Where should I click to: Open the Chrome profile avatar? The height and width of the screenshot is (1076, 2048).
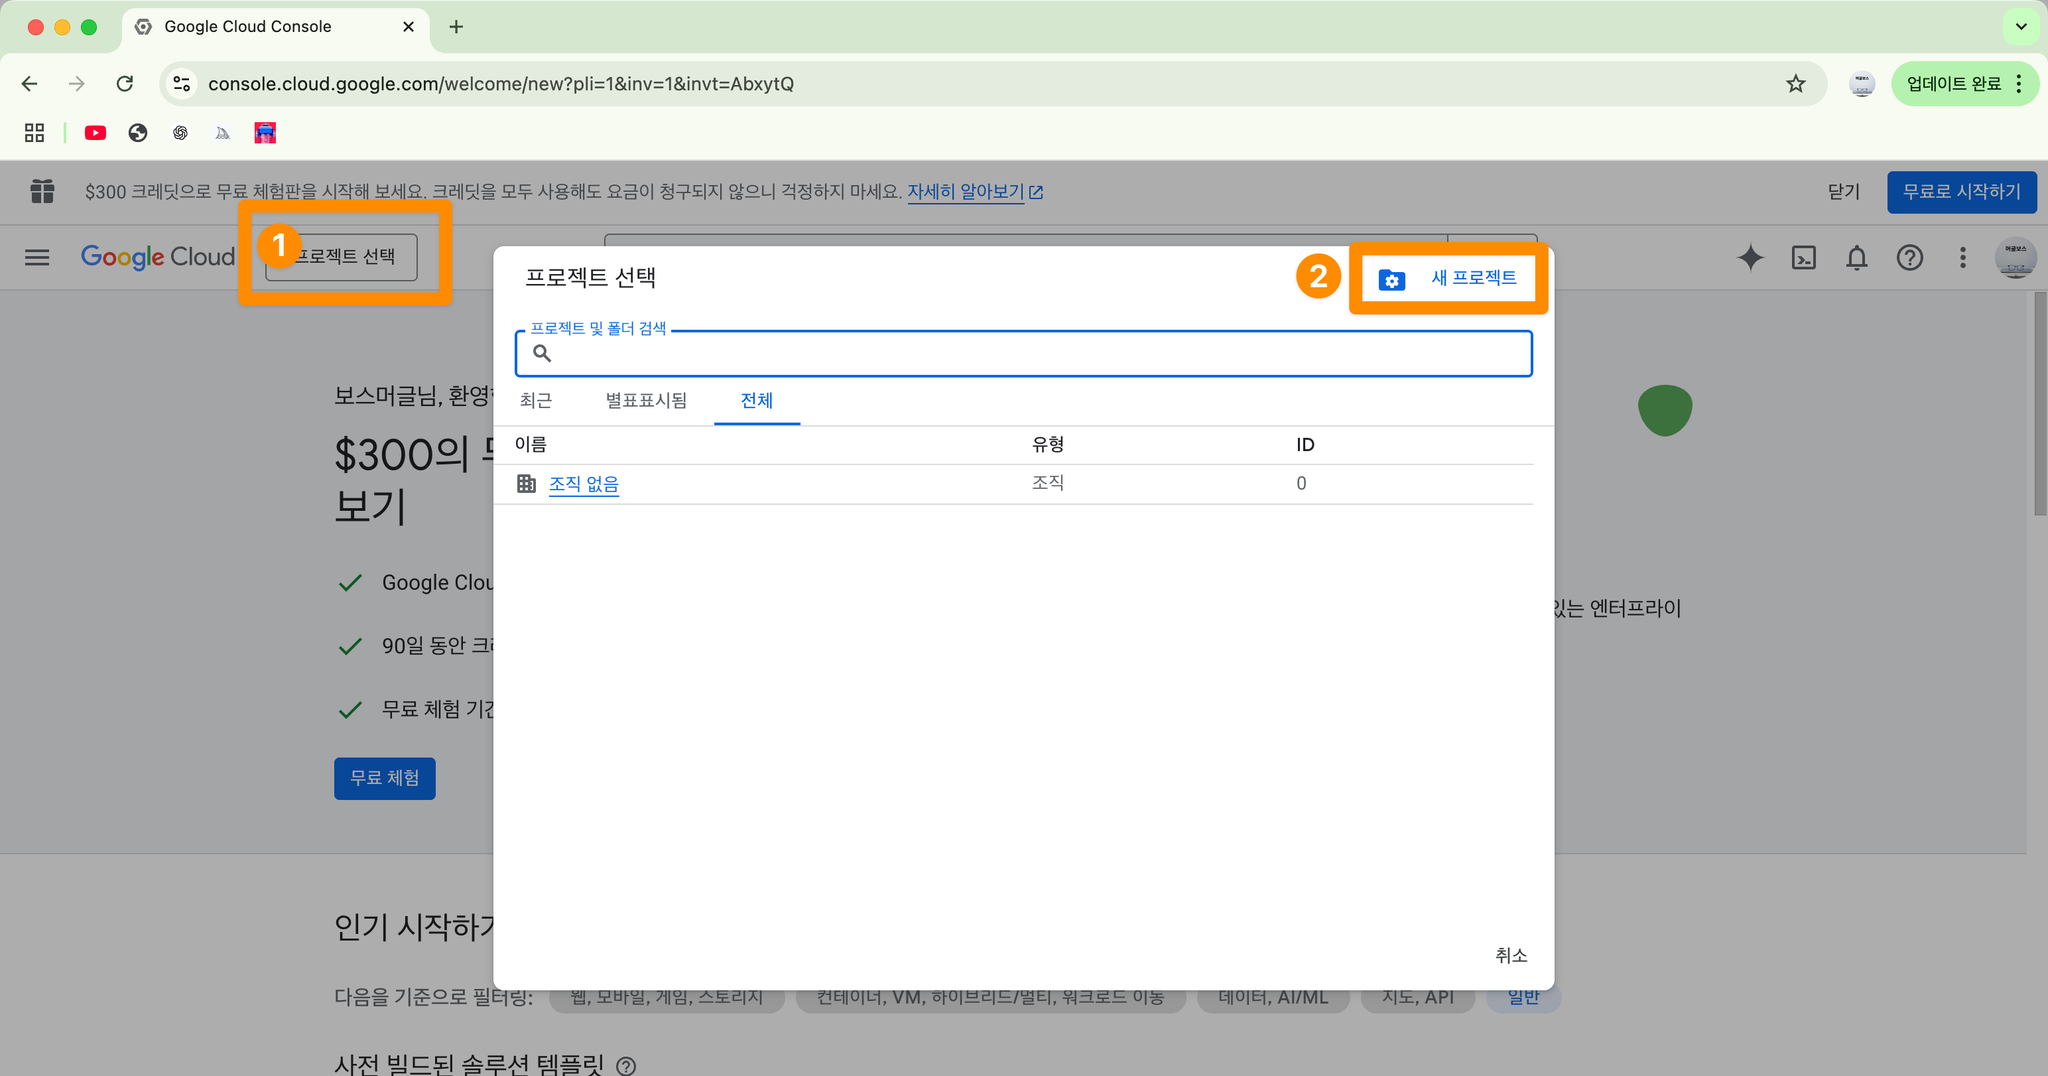(x=1862, y=84)
